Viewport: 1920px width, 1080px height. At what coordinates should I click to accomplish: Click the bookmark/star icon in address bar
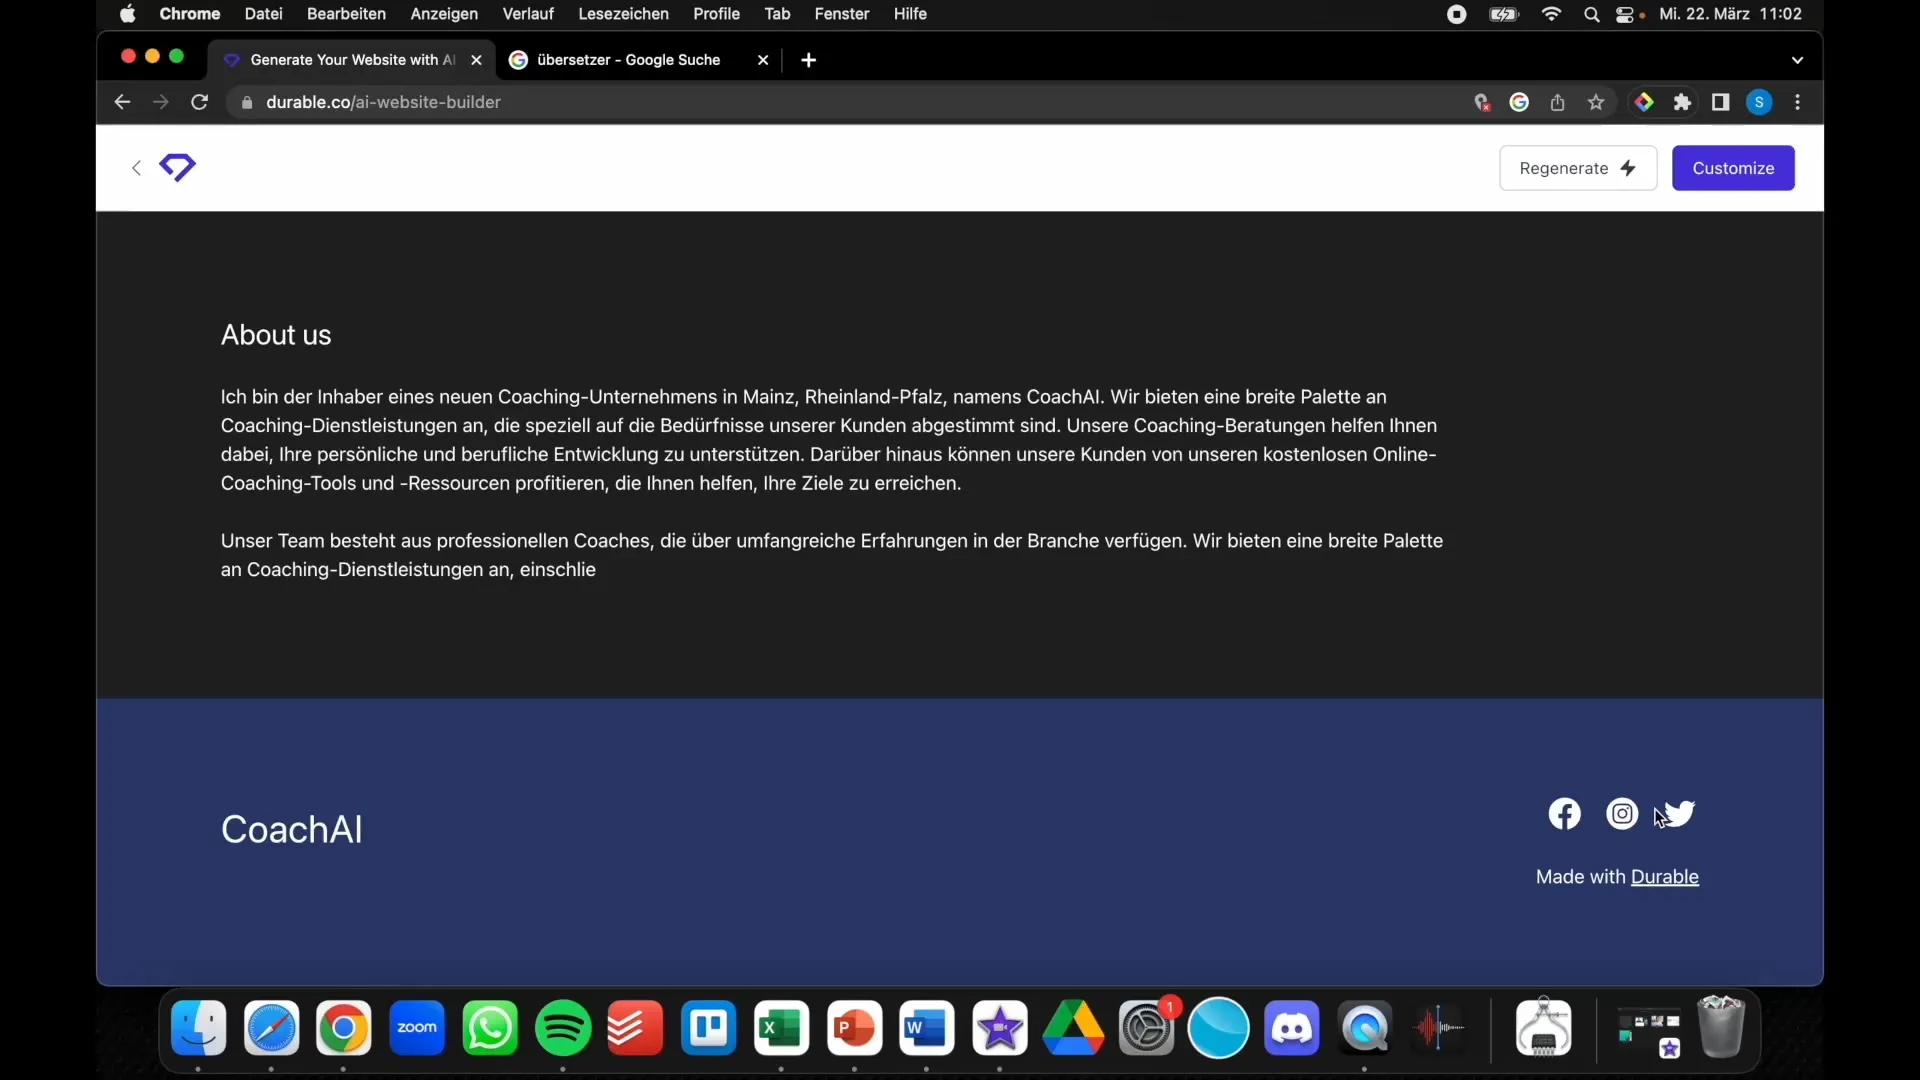click(x=1596, y=102)
